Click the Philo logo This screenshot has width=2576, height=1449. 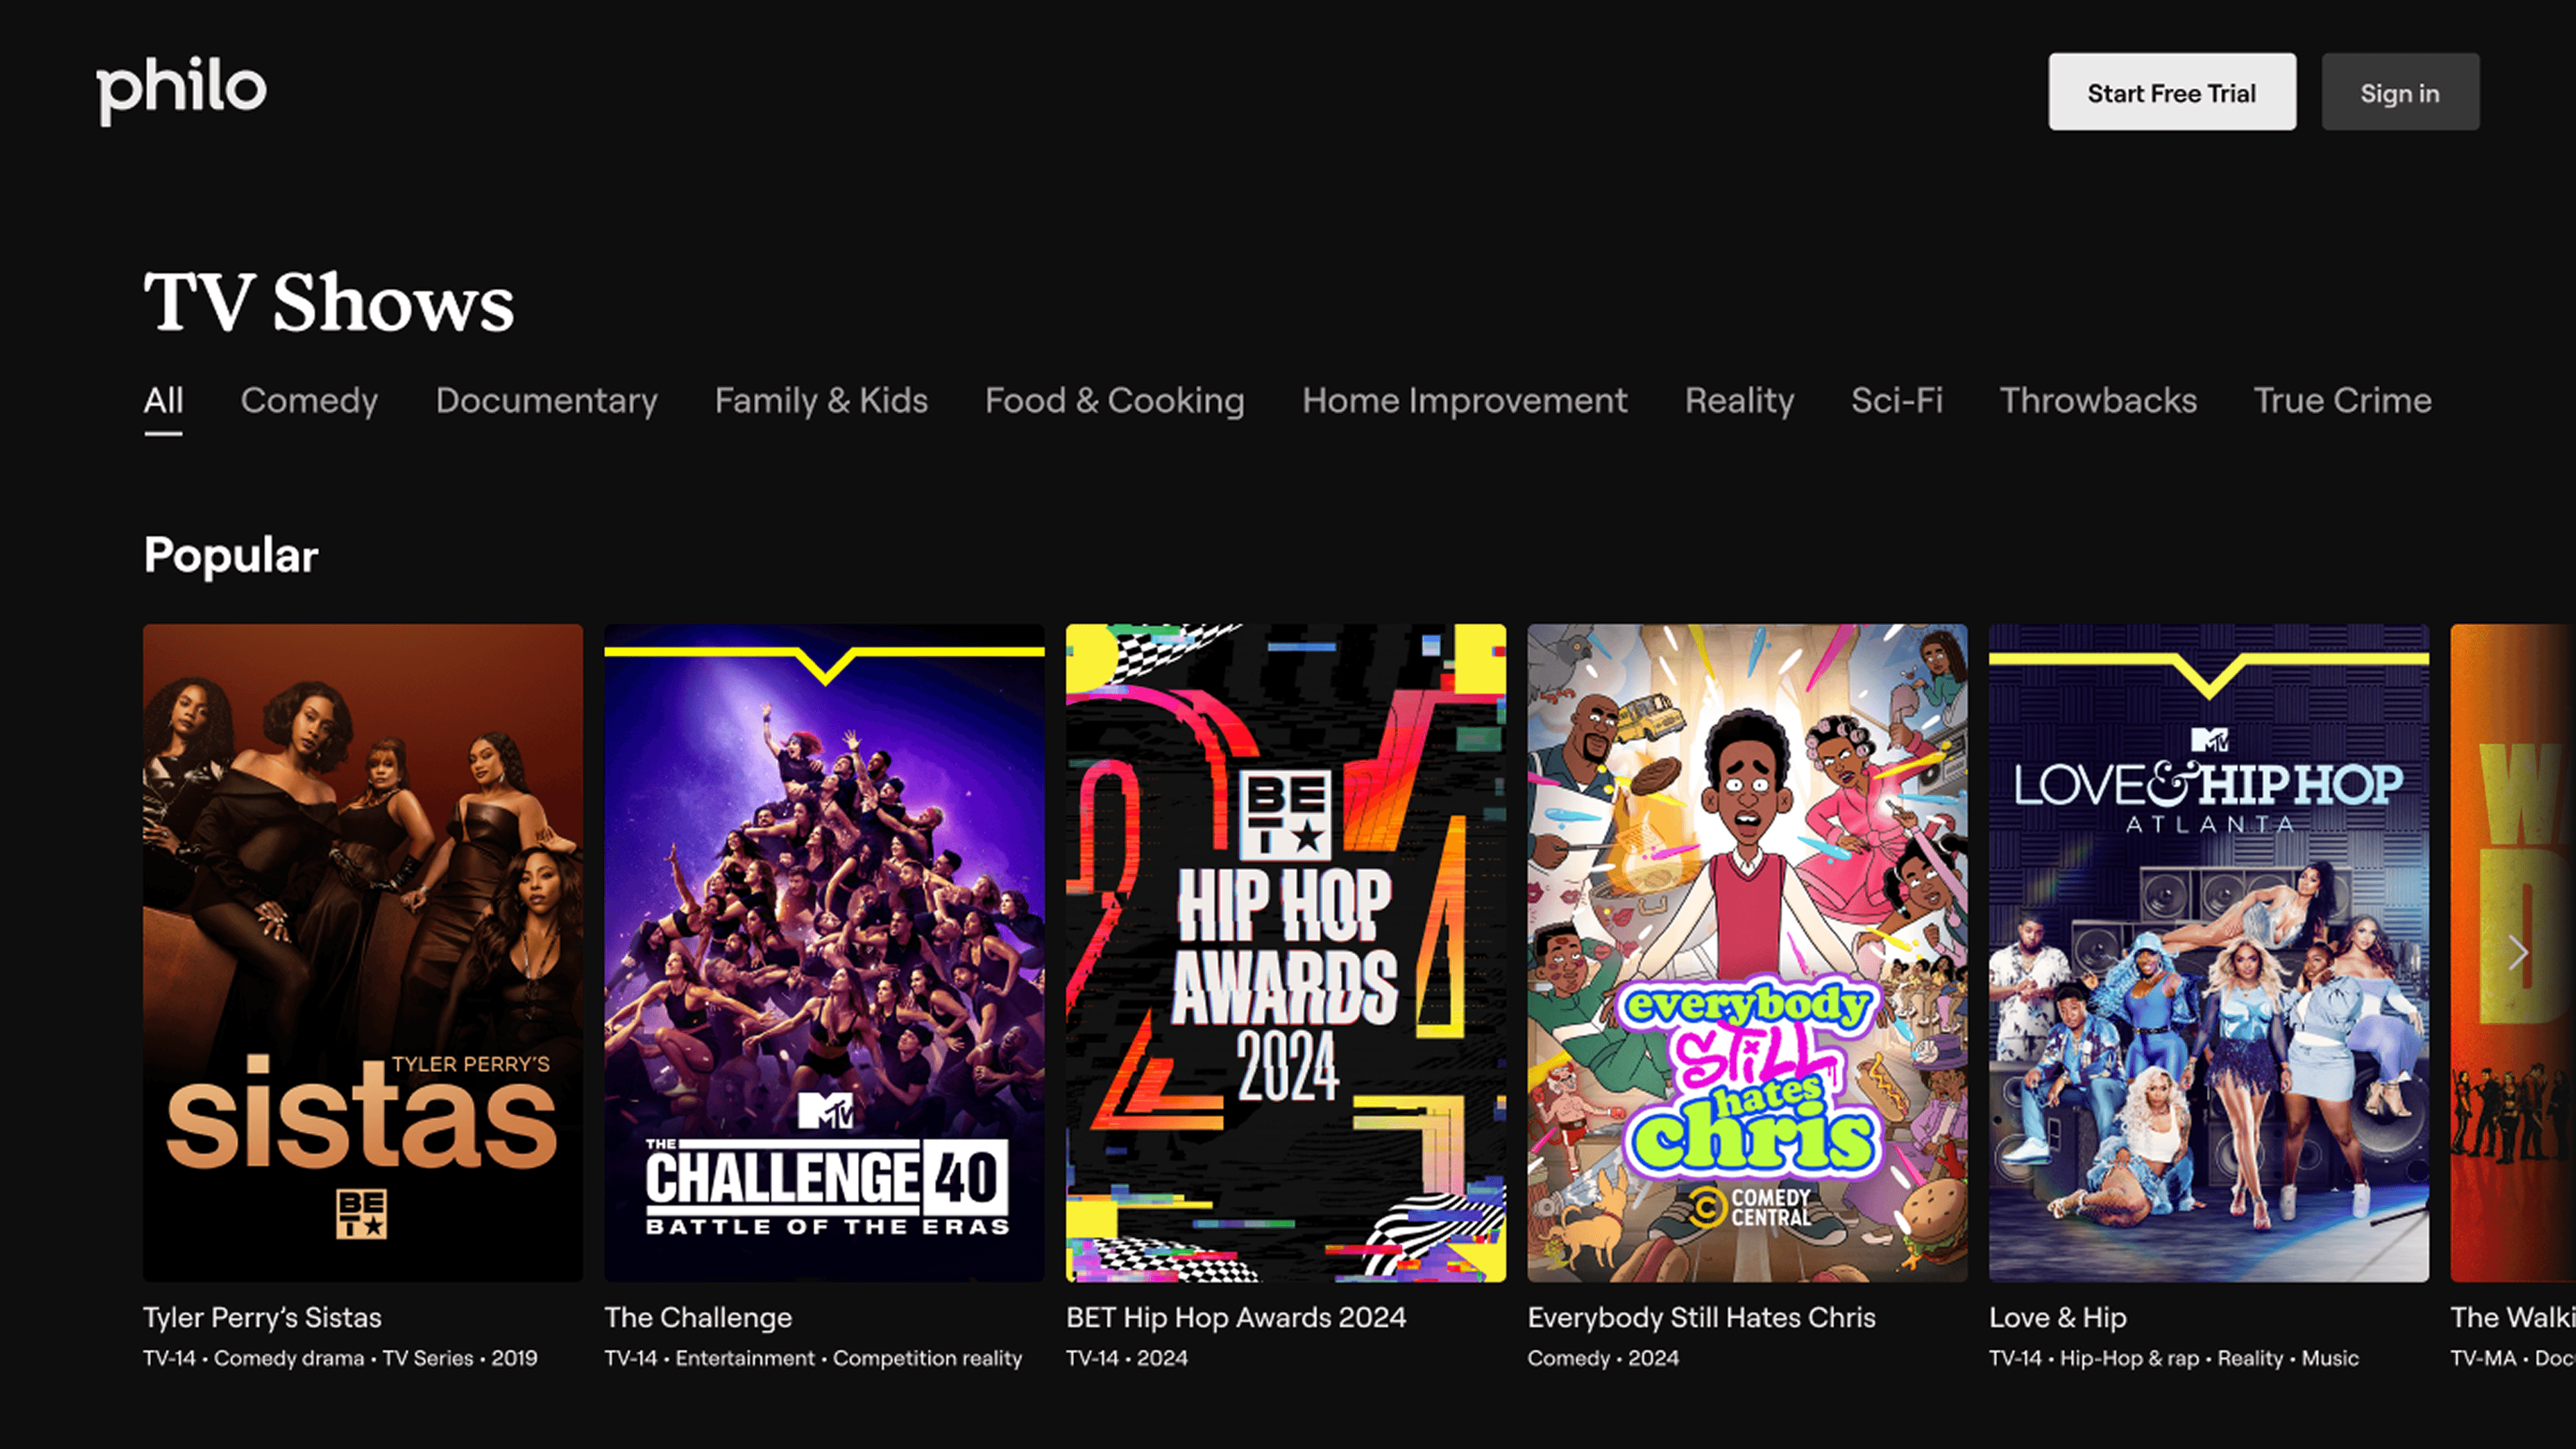[181, 90]
